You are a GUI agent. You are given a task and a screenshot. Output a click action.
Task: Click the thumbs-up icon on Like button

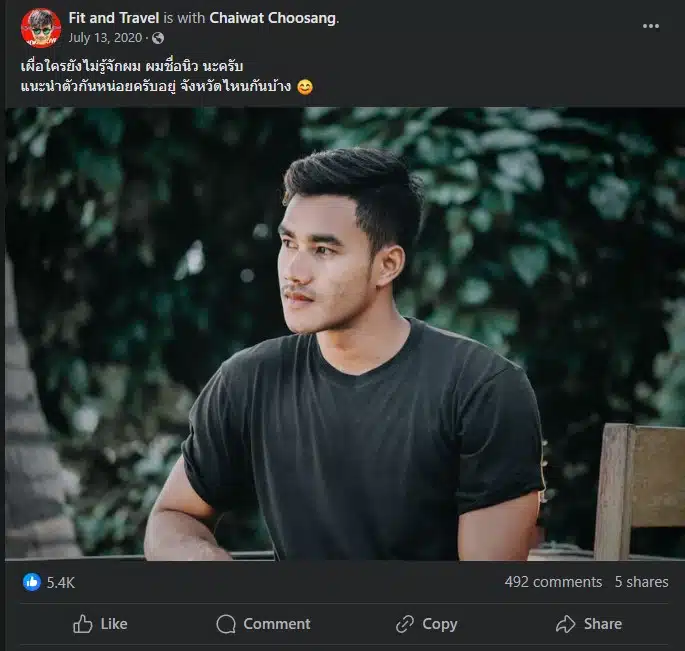click(83, 624)
